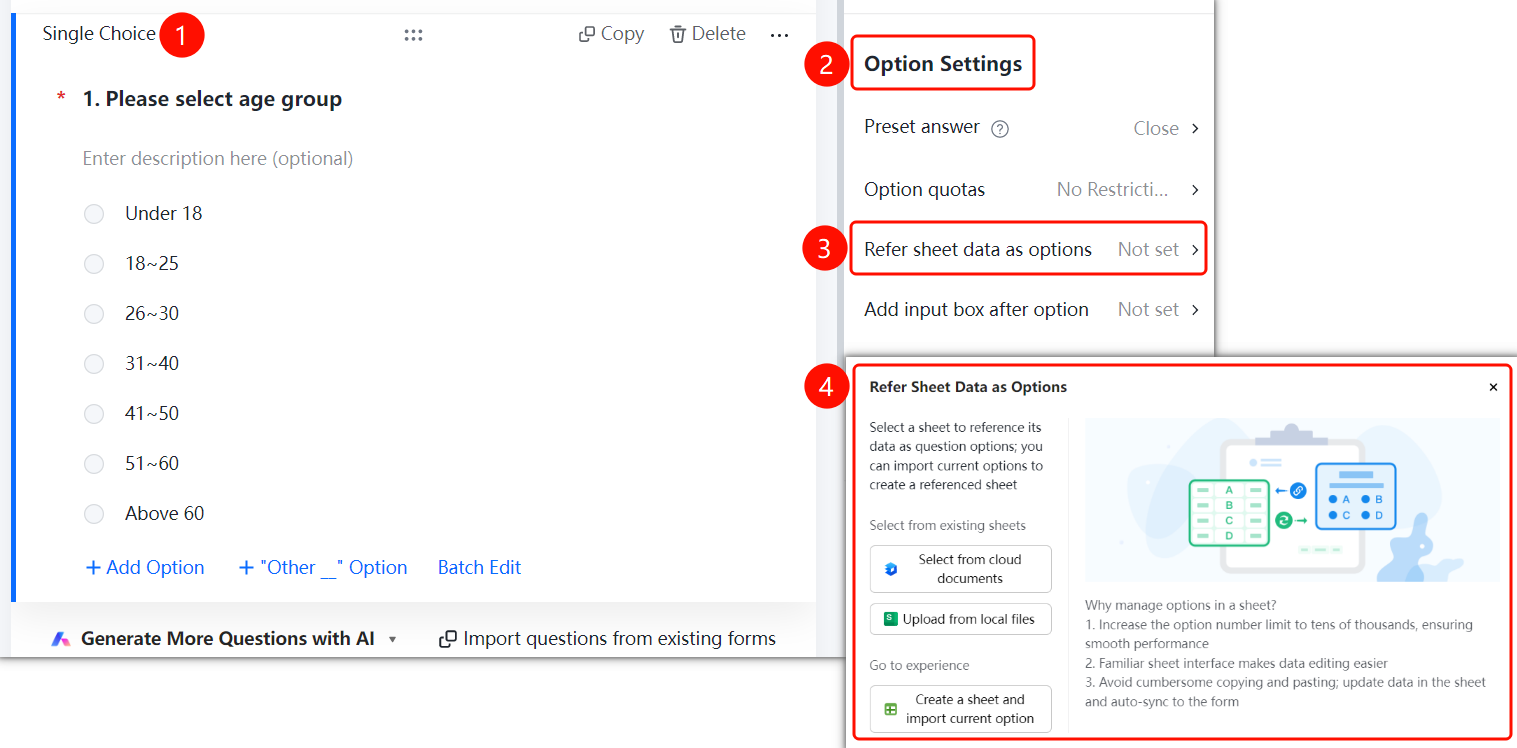This screenshot has width=1517, height=748.
Task: Select the 51~60 radio option
Action: [94, 464]
